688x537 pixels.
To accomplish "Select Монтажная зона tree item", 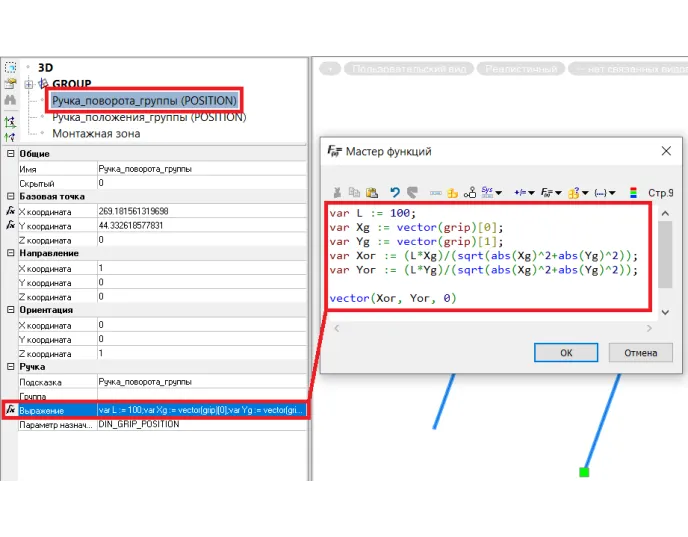I will point(96,133).
